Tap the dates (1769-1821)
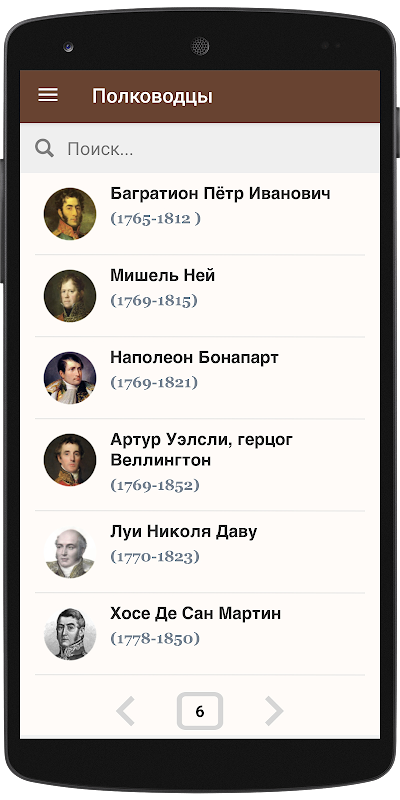400x800 pixels. [154, 382]
